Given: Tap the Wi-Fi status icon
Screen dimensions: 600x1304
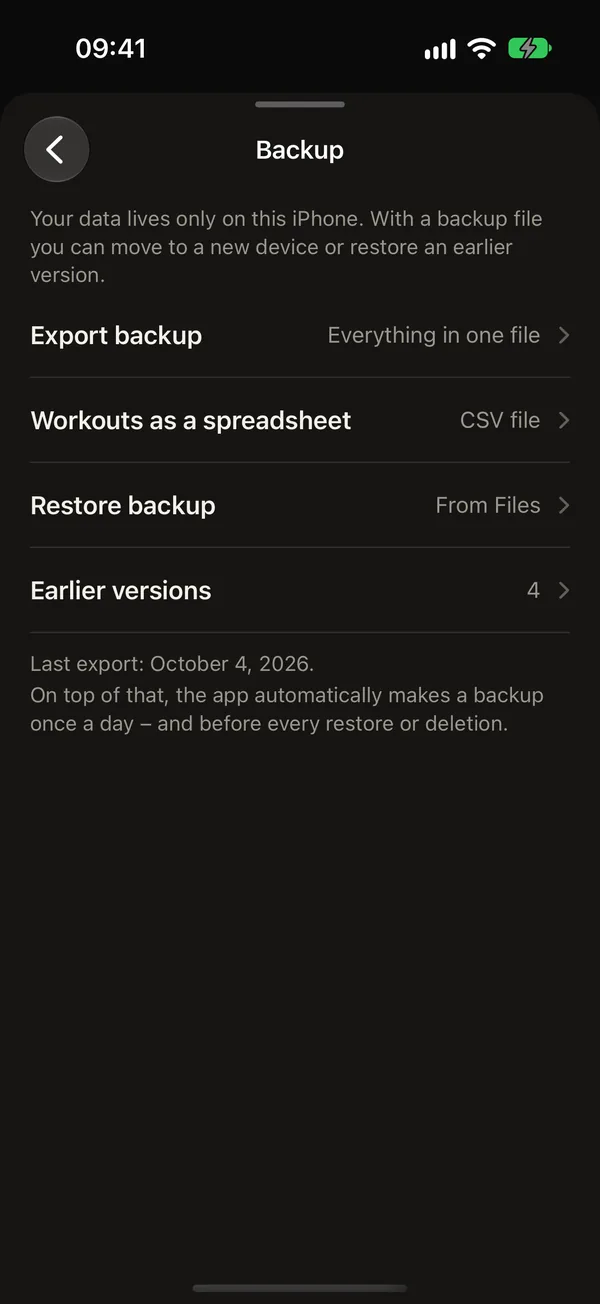Looking at the screenshot, I should click(x=482, y=48).
